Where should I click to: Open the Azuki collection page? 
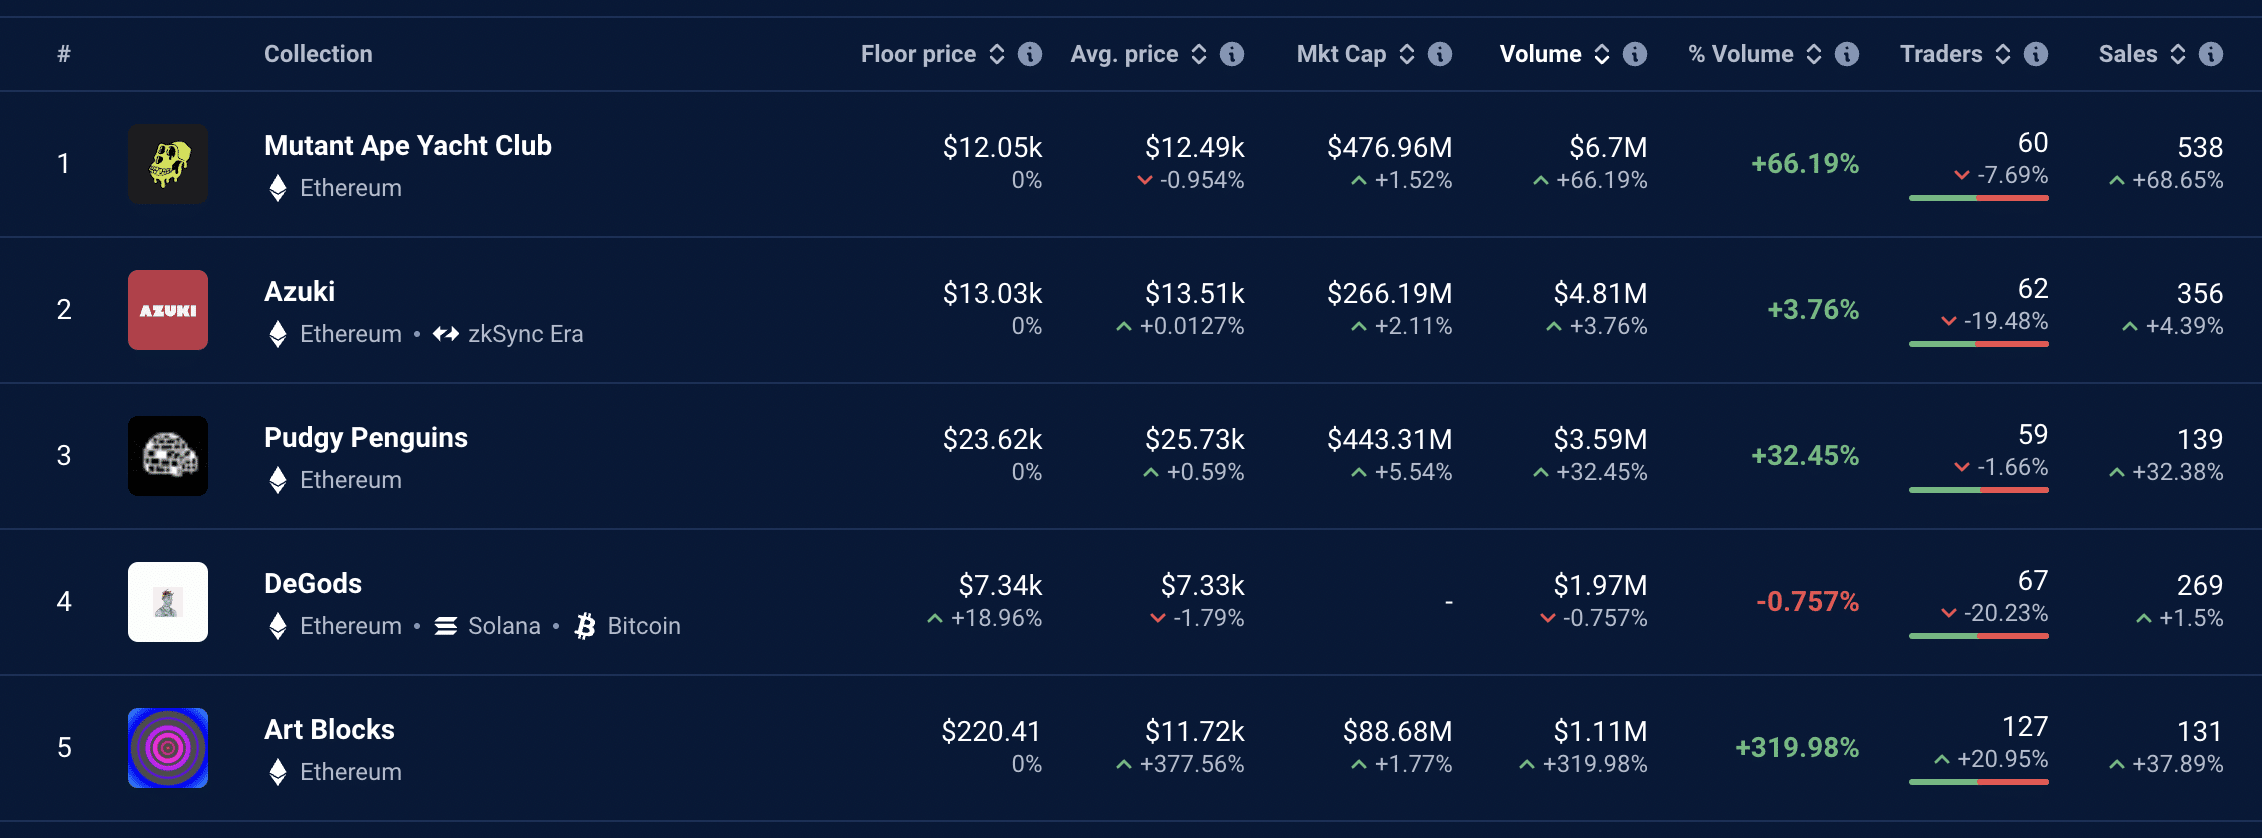tap(299, 292)
